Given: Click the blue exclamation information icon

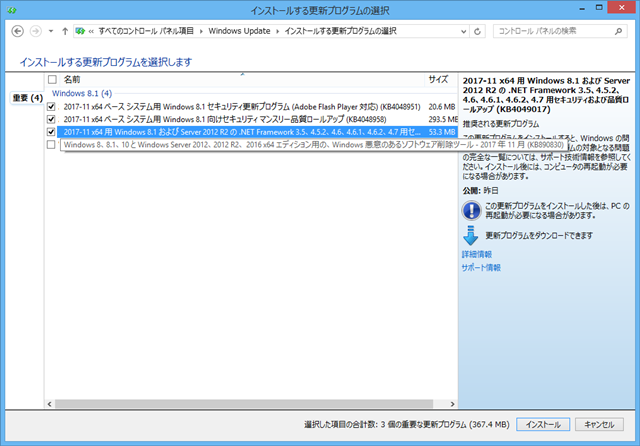Looking at the screenshot, I should (x=471, y=211).
